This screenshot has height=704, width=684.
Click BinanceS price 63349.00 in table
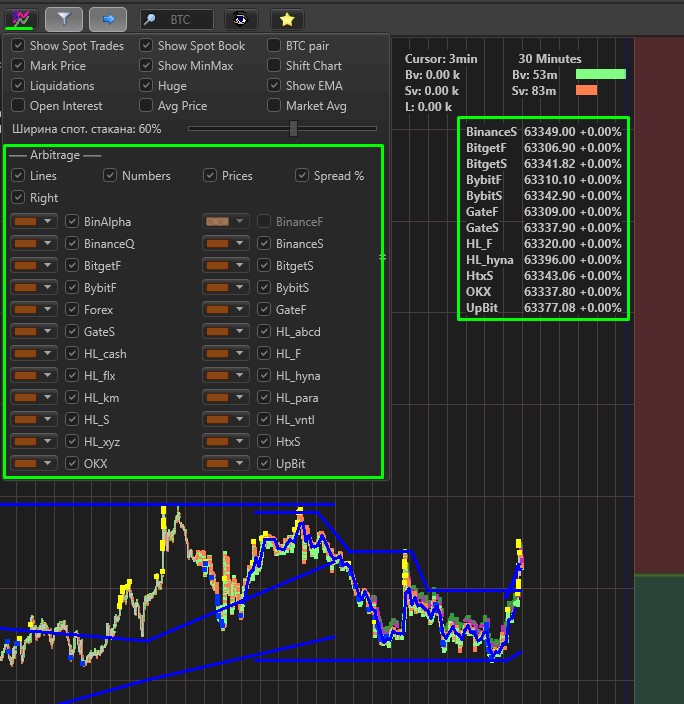(x=549, y=132)
